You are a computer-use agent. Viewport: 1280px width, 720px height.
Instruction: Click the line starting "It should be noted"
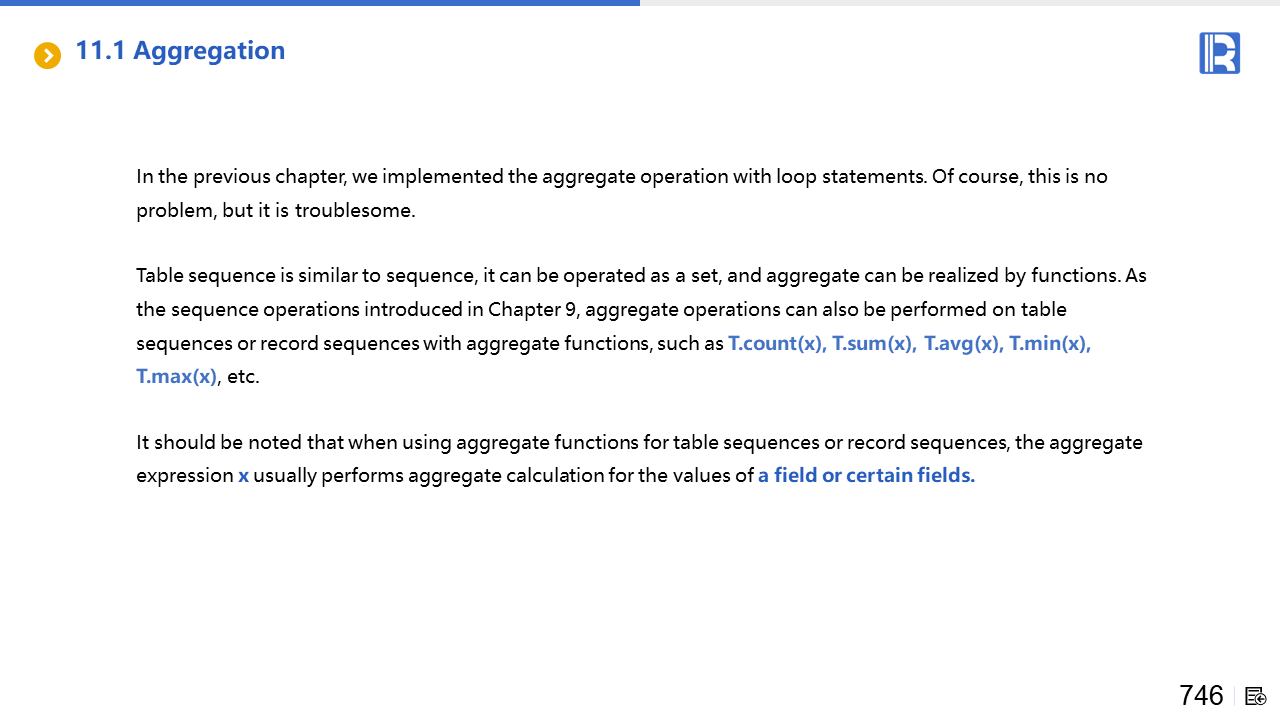[639, 442]
